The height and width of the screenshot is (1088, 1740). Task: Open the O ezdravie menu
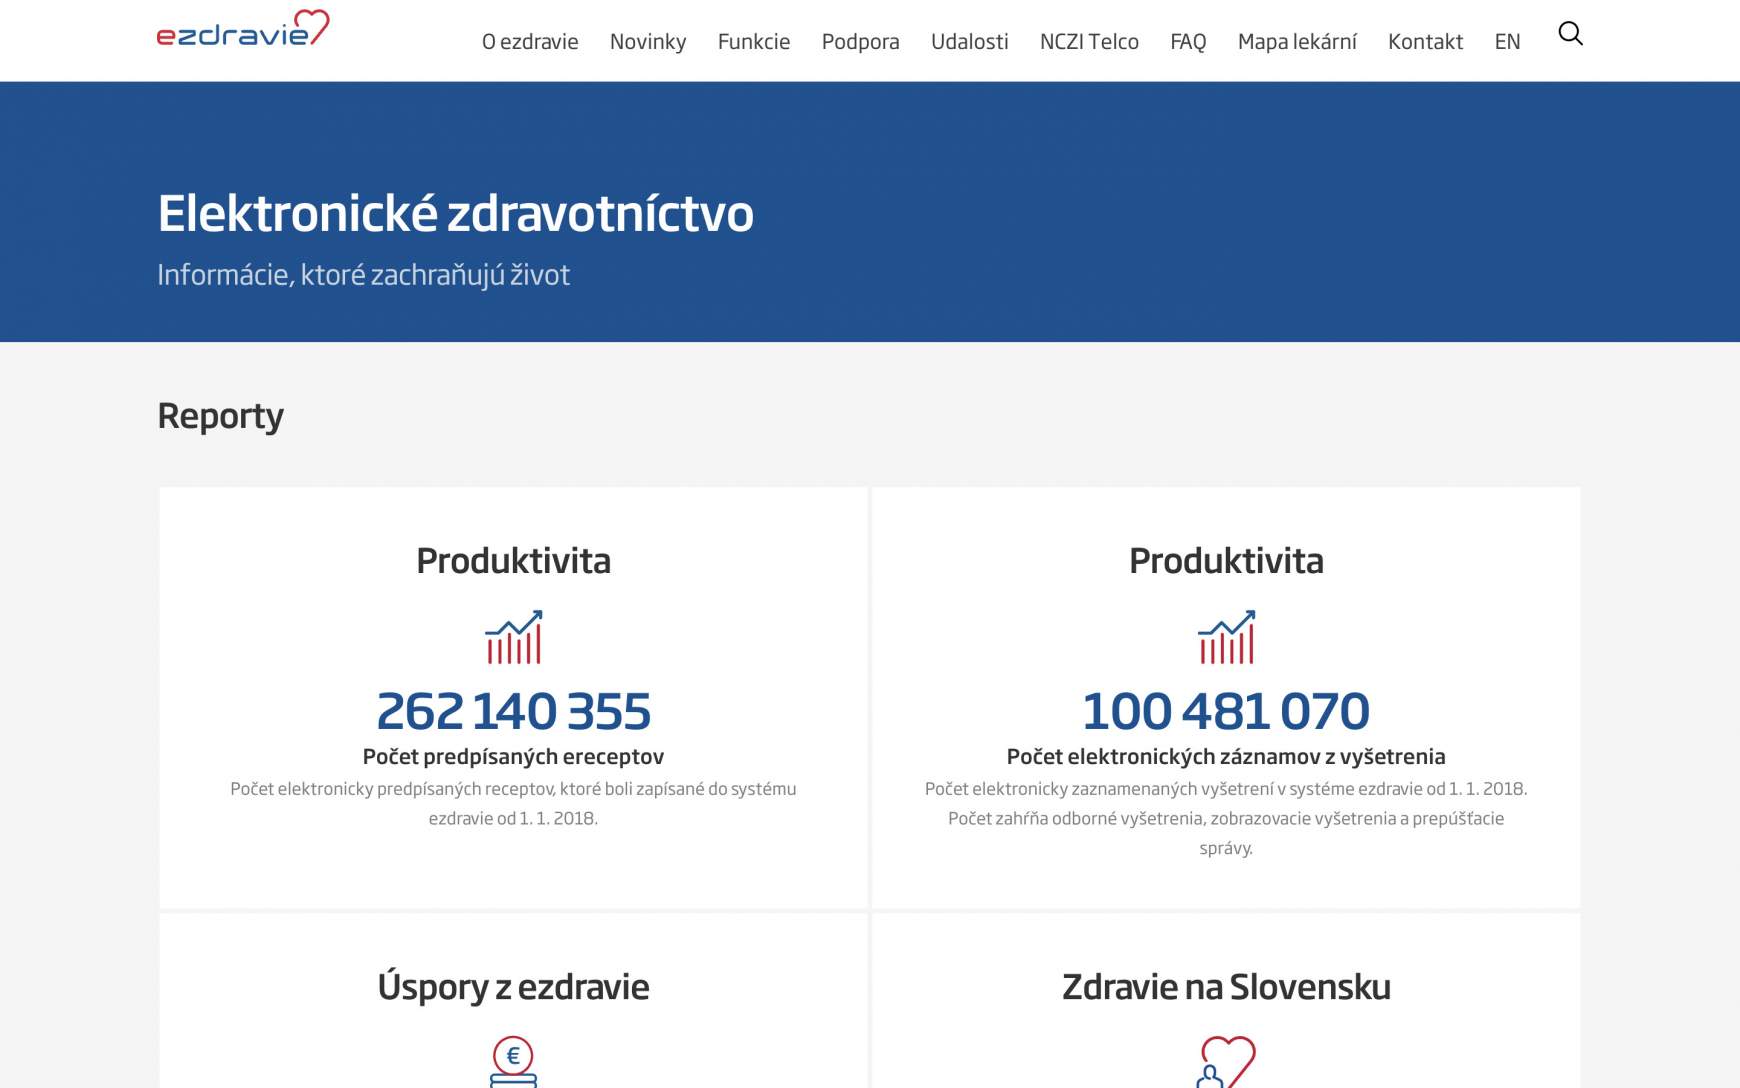tap(530, 41)
